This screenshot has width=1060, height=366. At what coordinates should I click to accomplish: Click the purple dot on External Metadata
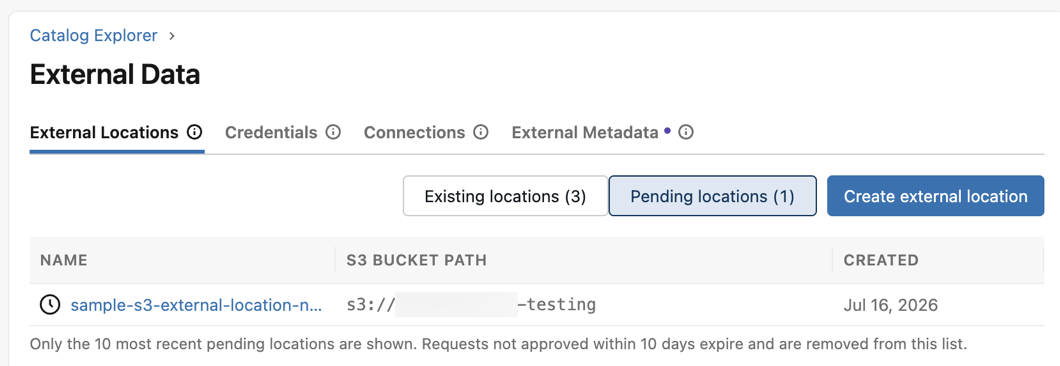tap(668, 131)
